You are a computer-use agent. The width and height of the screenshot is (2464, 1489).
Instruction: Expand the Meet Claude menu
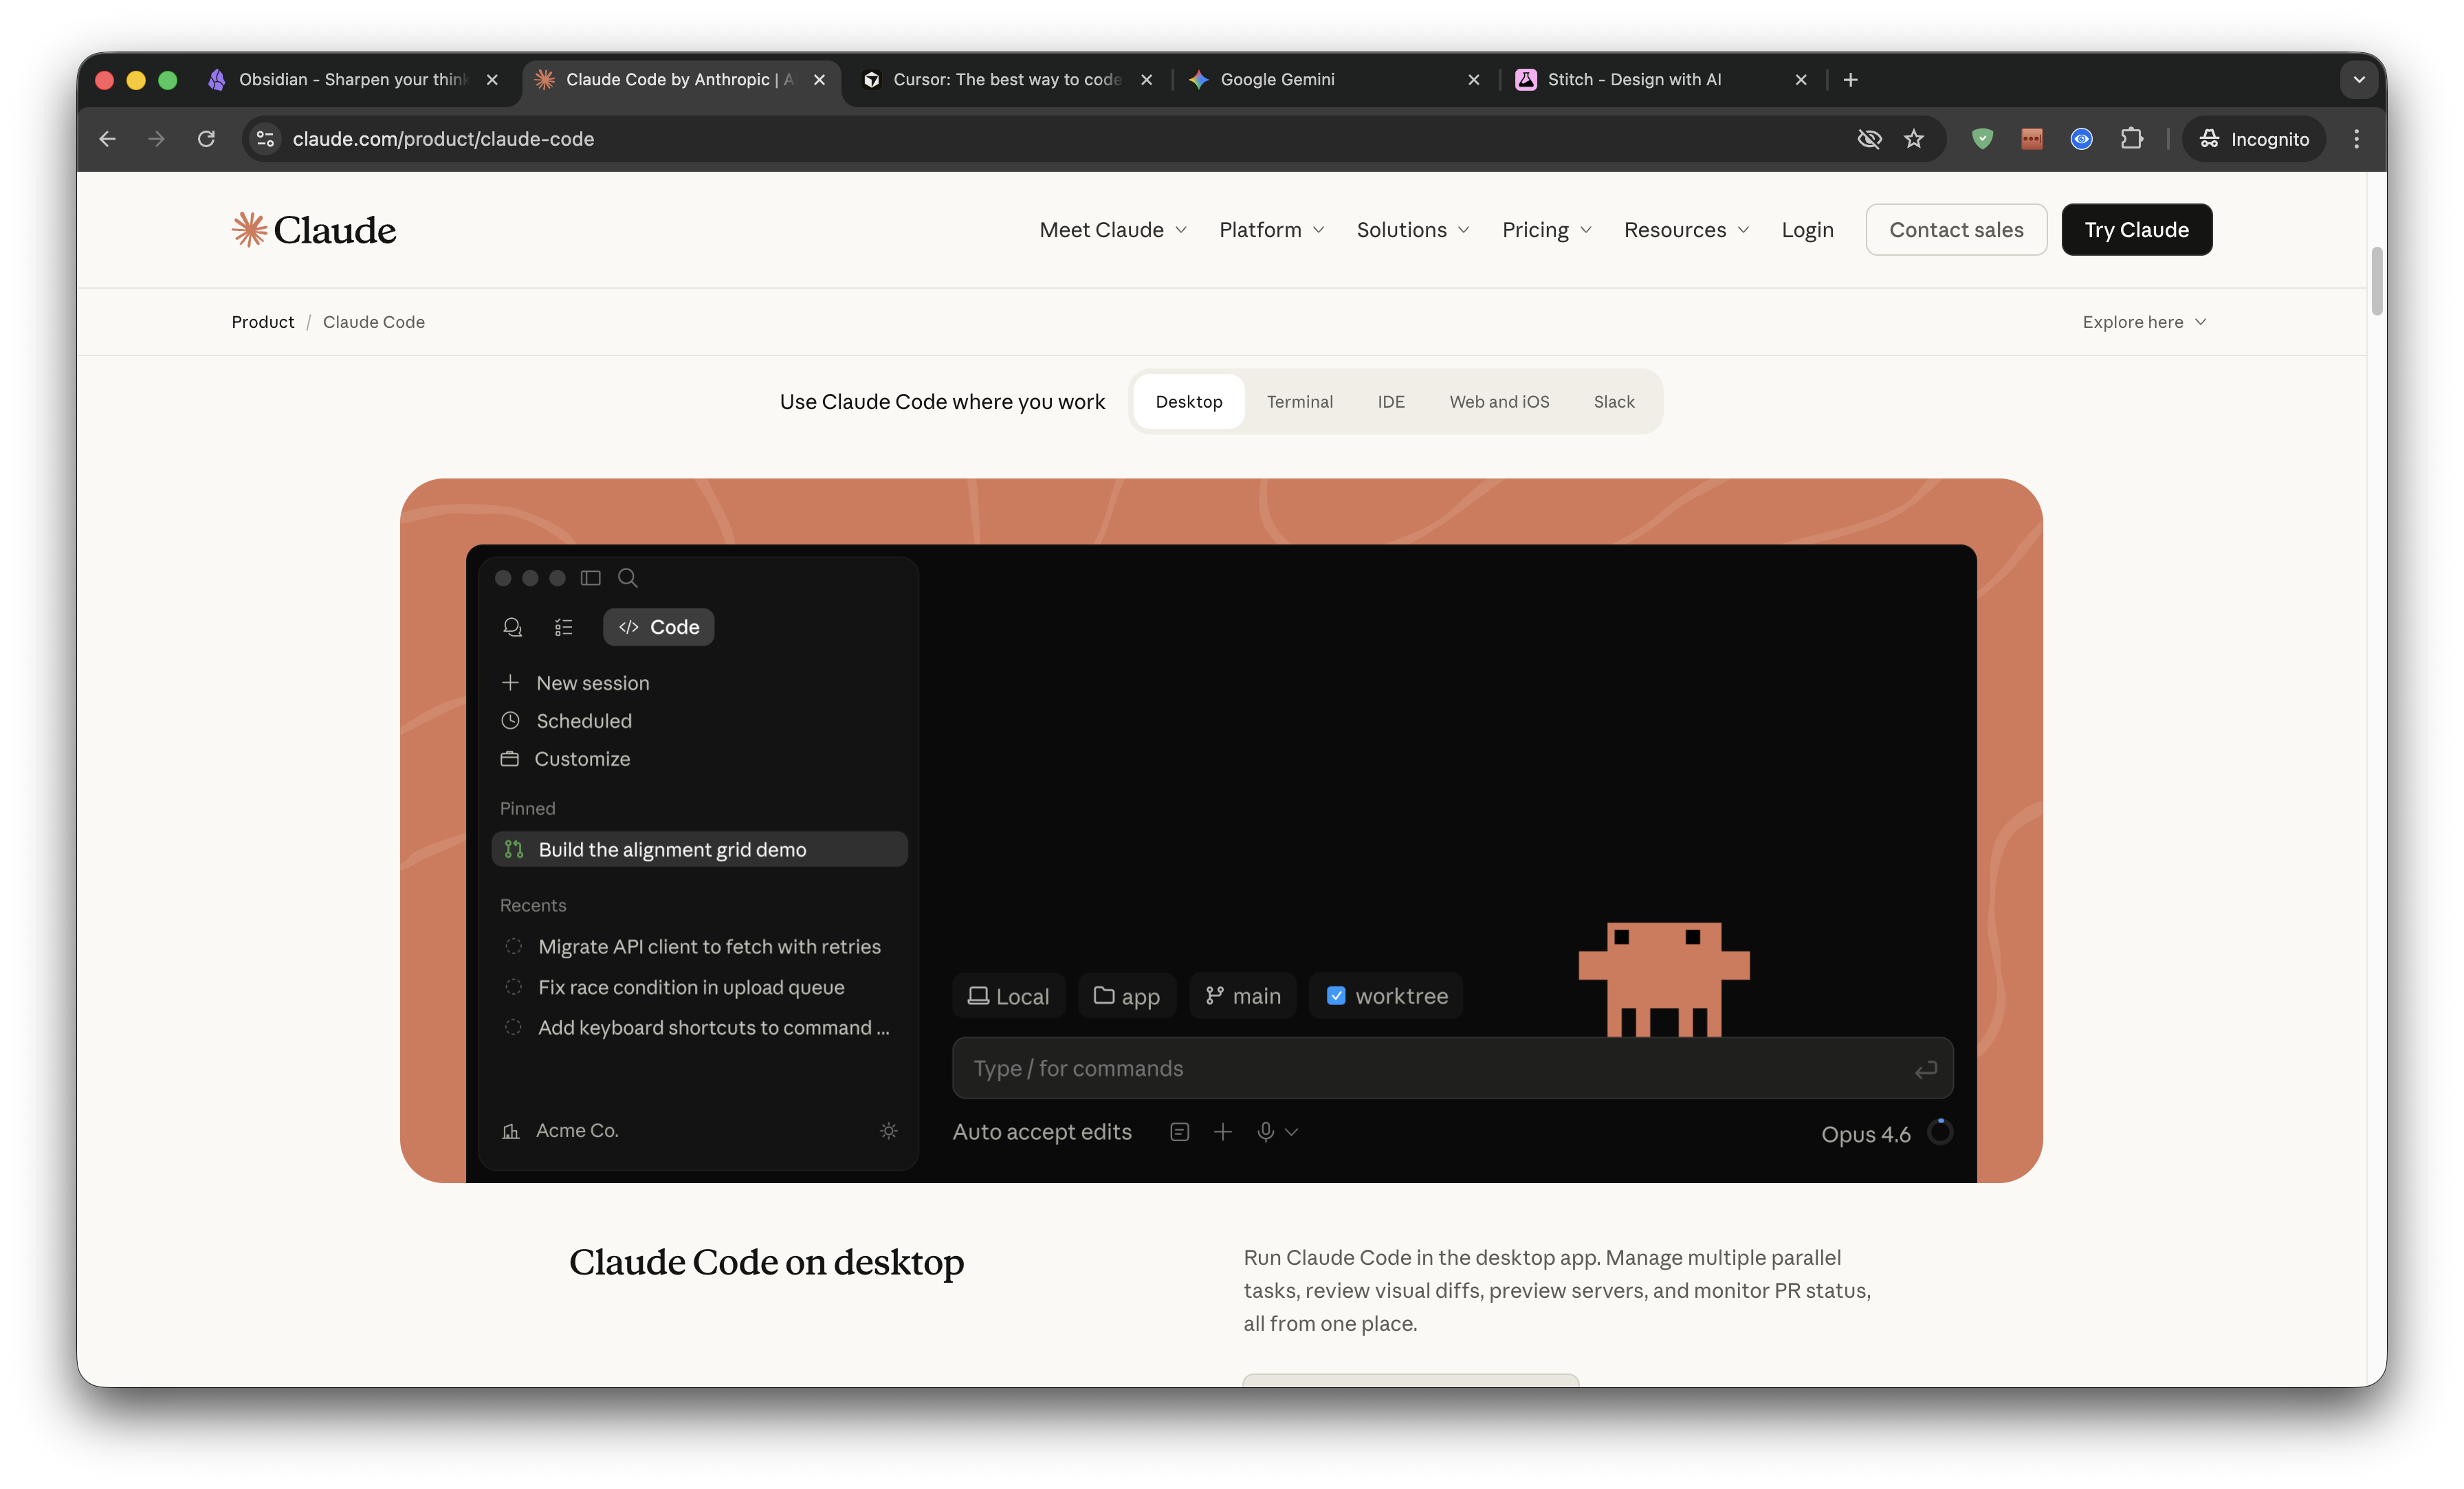pos(1113,230)
